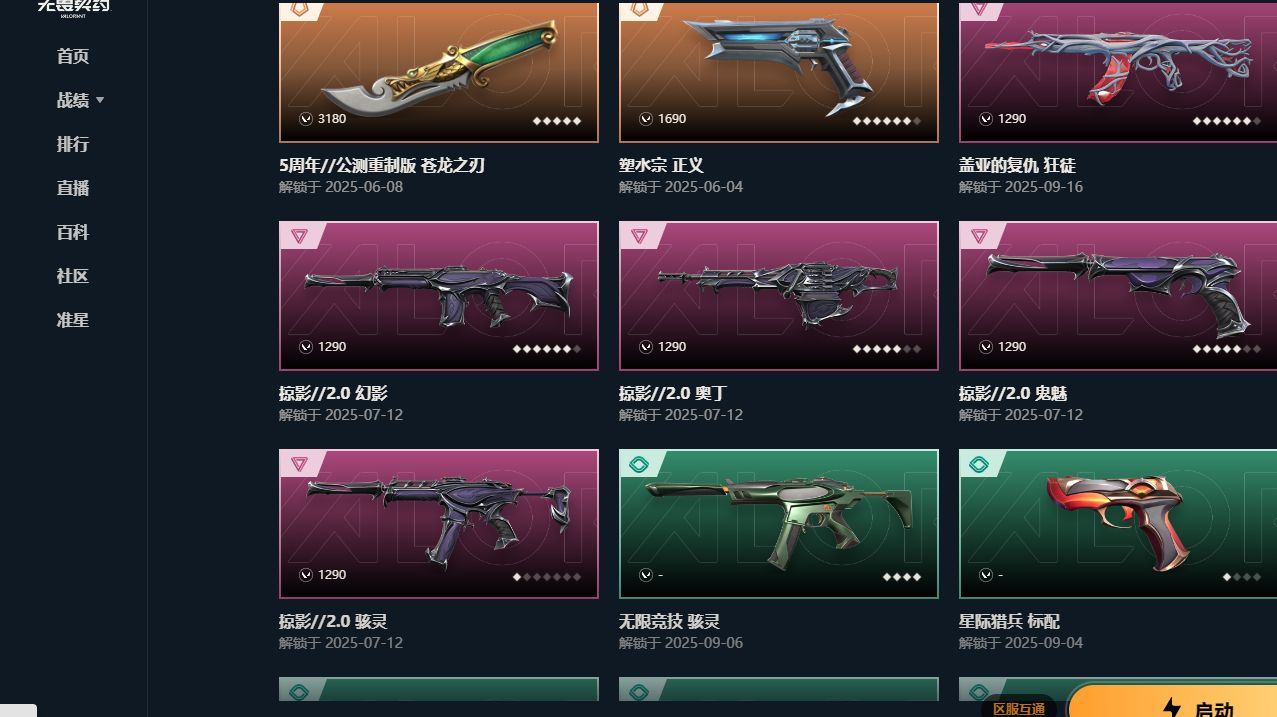Select the 准星 sidebar entry
Image resolution: width=1277 pixels, height=717 pixels.
pos(73,320)
